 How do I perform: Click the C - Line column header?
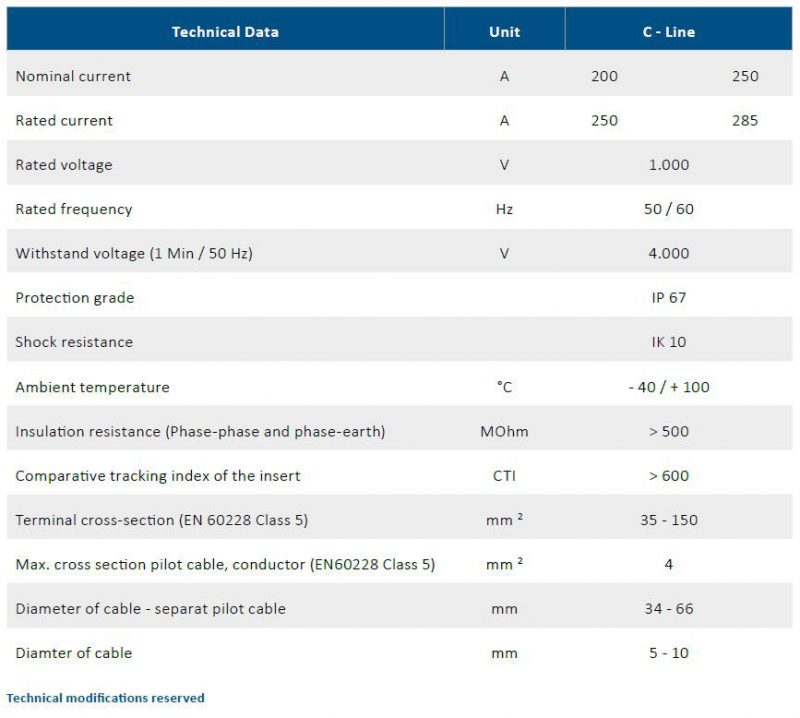pyautogui.click(x=668, y=32)
